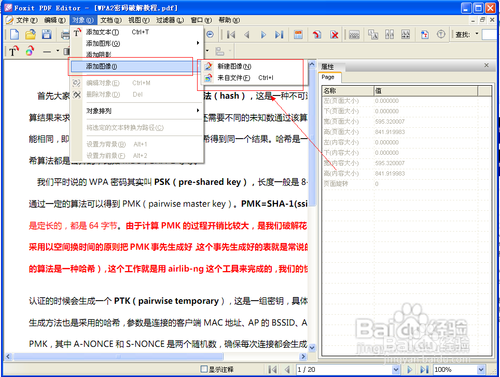Open the 编辑 menu

tap(55, 20)
